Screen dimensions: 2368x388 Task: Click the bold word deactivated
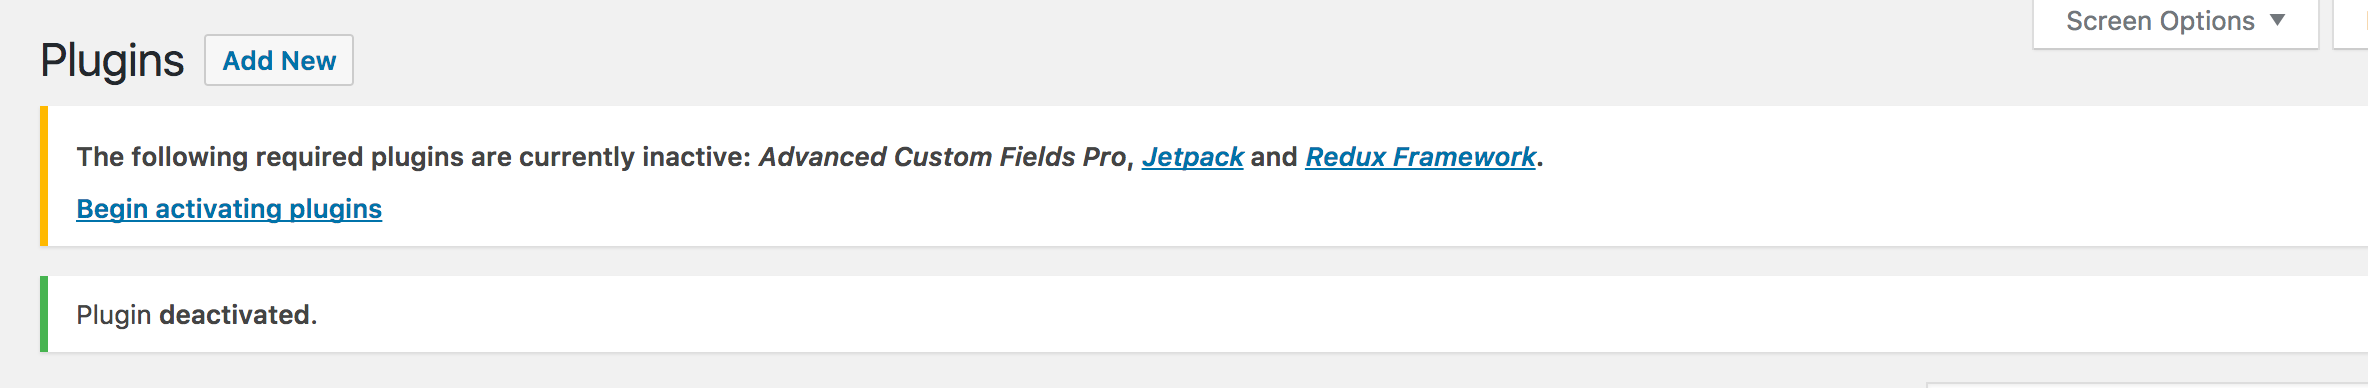[235, 315]
